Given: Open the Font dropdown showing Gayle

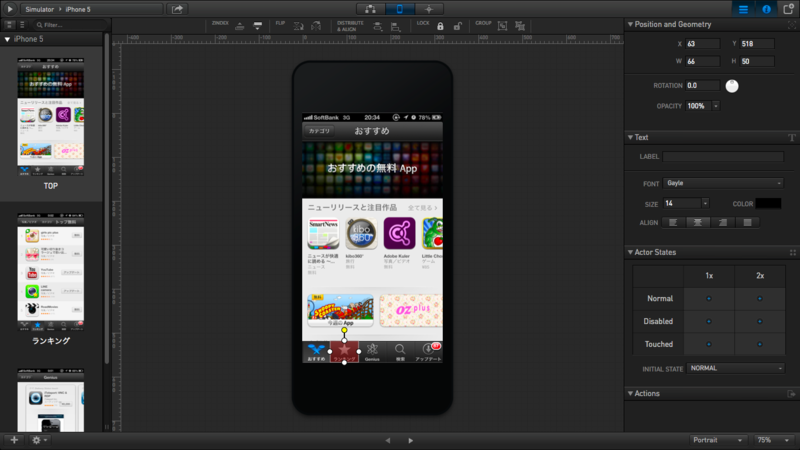Looking at the screenshot, I should [x=723, y=183].
